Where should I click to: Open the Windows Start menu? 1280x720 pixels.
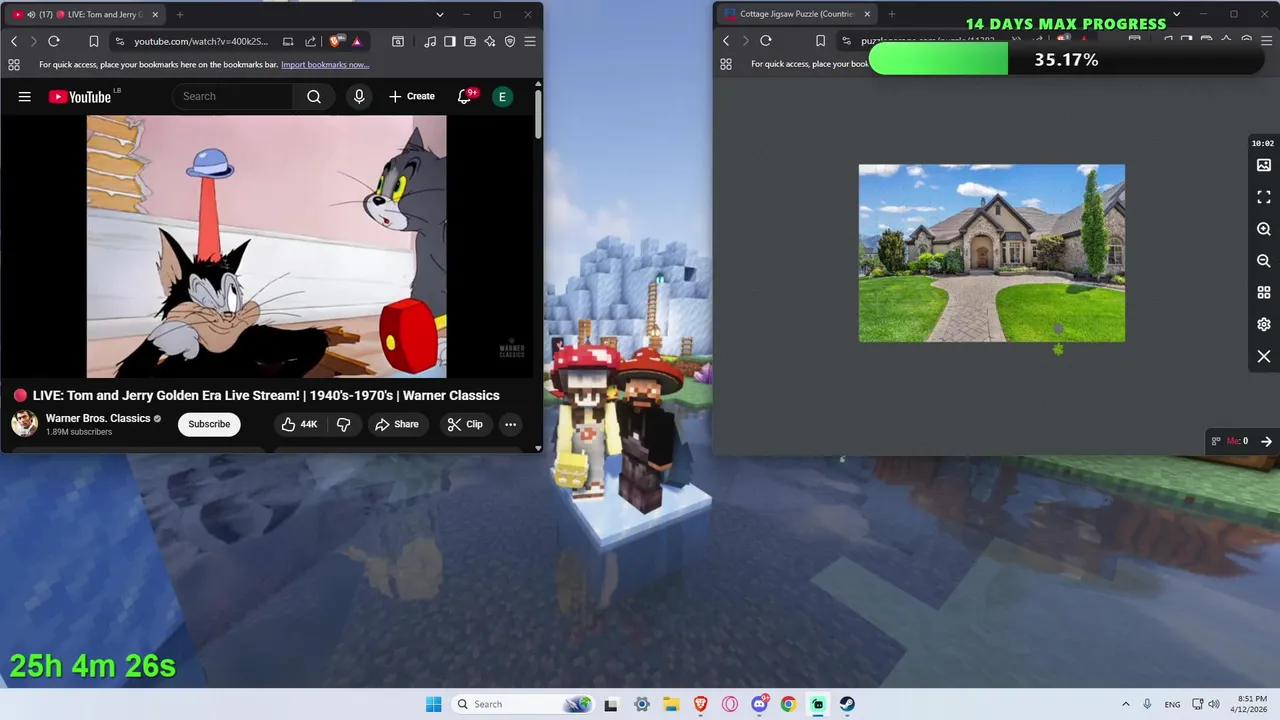click(x=433, y=704)
